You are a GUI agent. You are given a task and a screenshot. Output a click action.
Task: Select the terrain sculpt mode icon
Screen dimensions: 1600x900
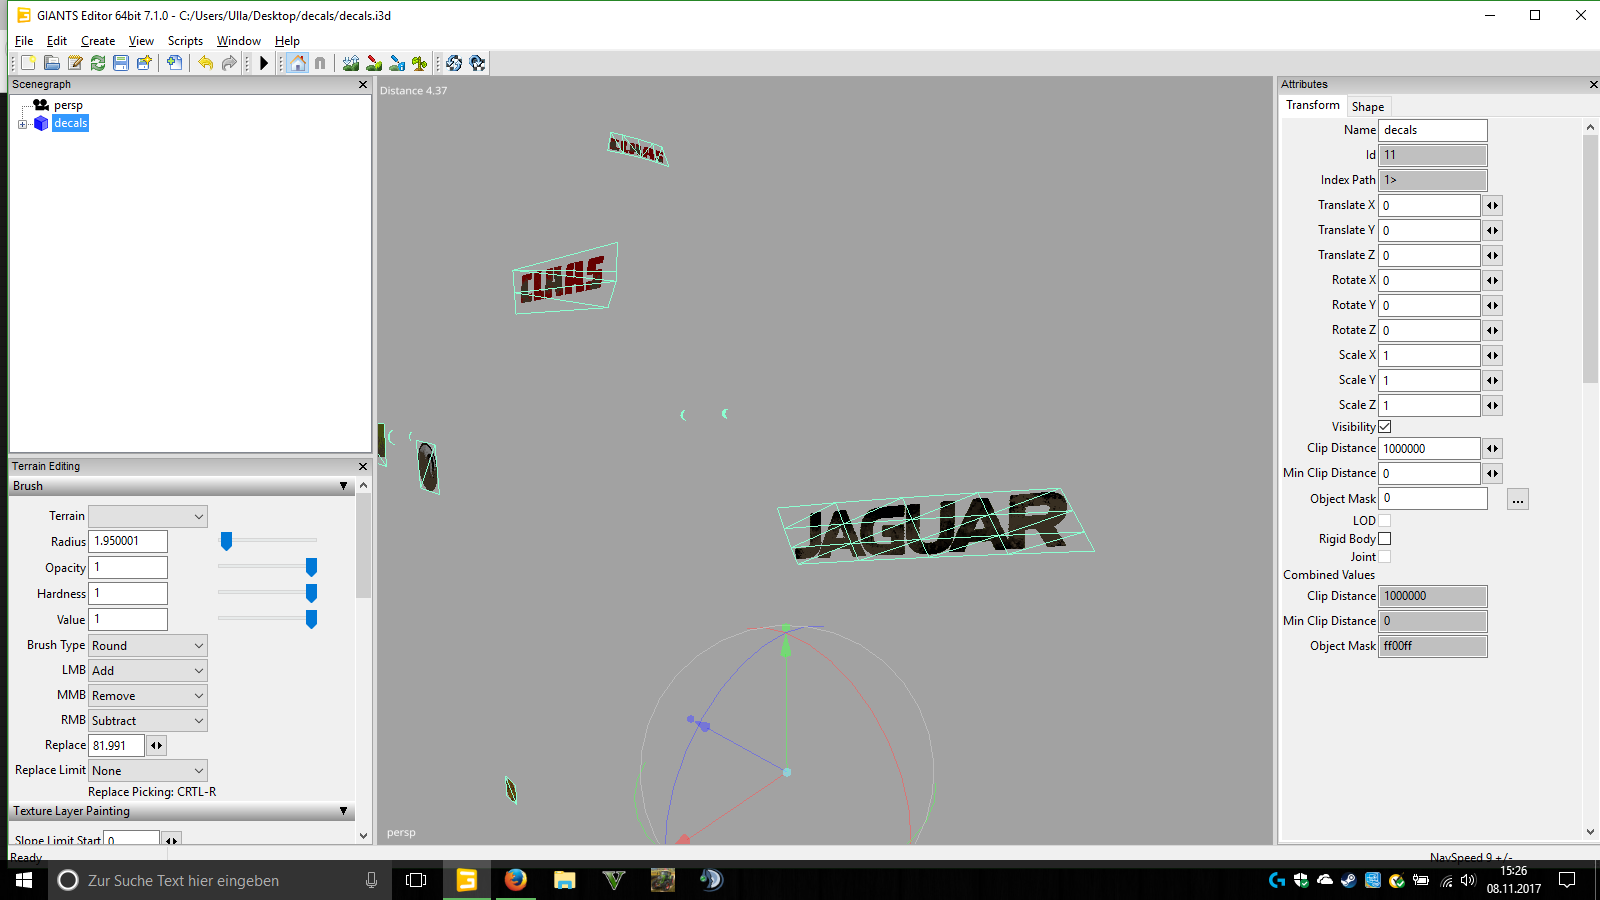point(351,63)
